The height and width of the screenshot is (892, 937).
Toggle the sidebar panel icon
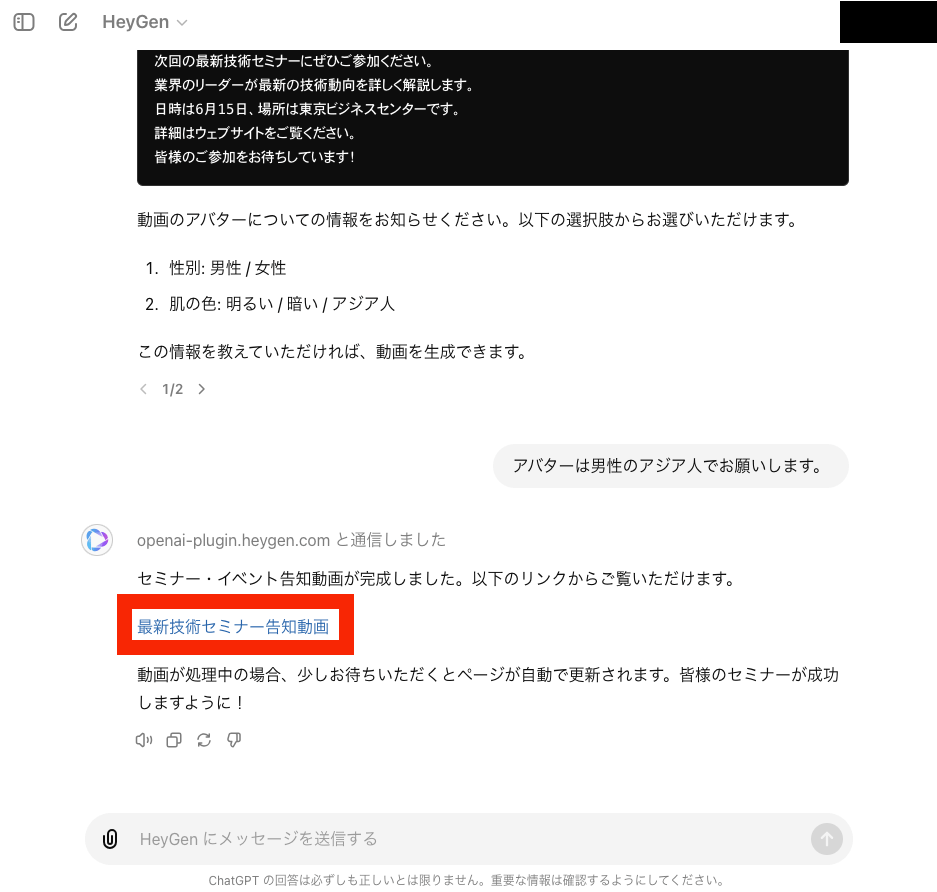pyautogui.click(x=24, y=22)
